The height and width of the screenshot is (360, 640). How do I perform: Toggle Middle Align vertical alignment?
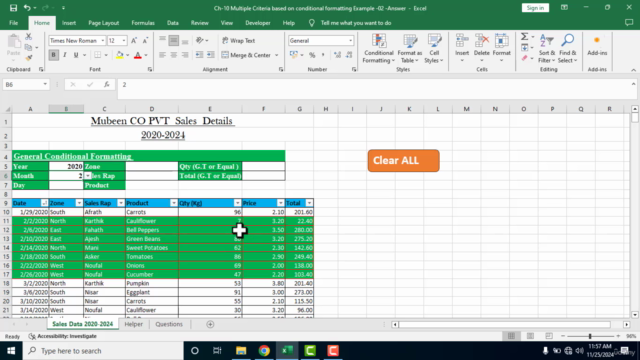[x=174, y=40]
